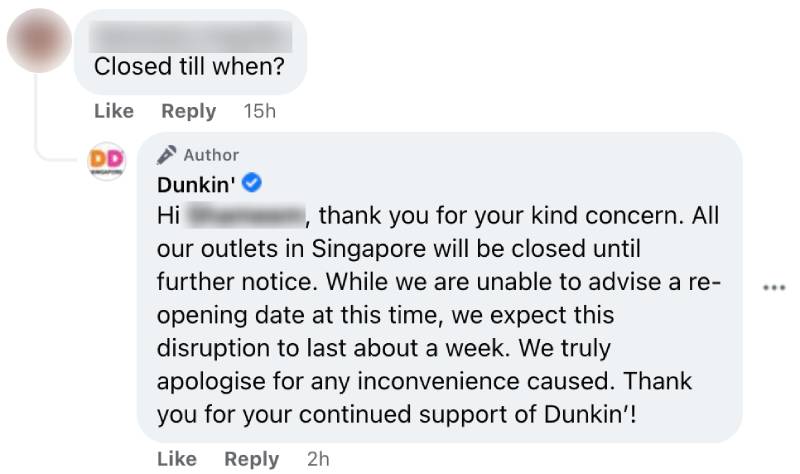The height and width of the screenshot is (474, 800).
Task: Open the blurred commenter name link
Action: (190, 37)
